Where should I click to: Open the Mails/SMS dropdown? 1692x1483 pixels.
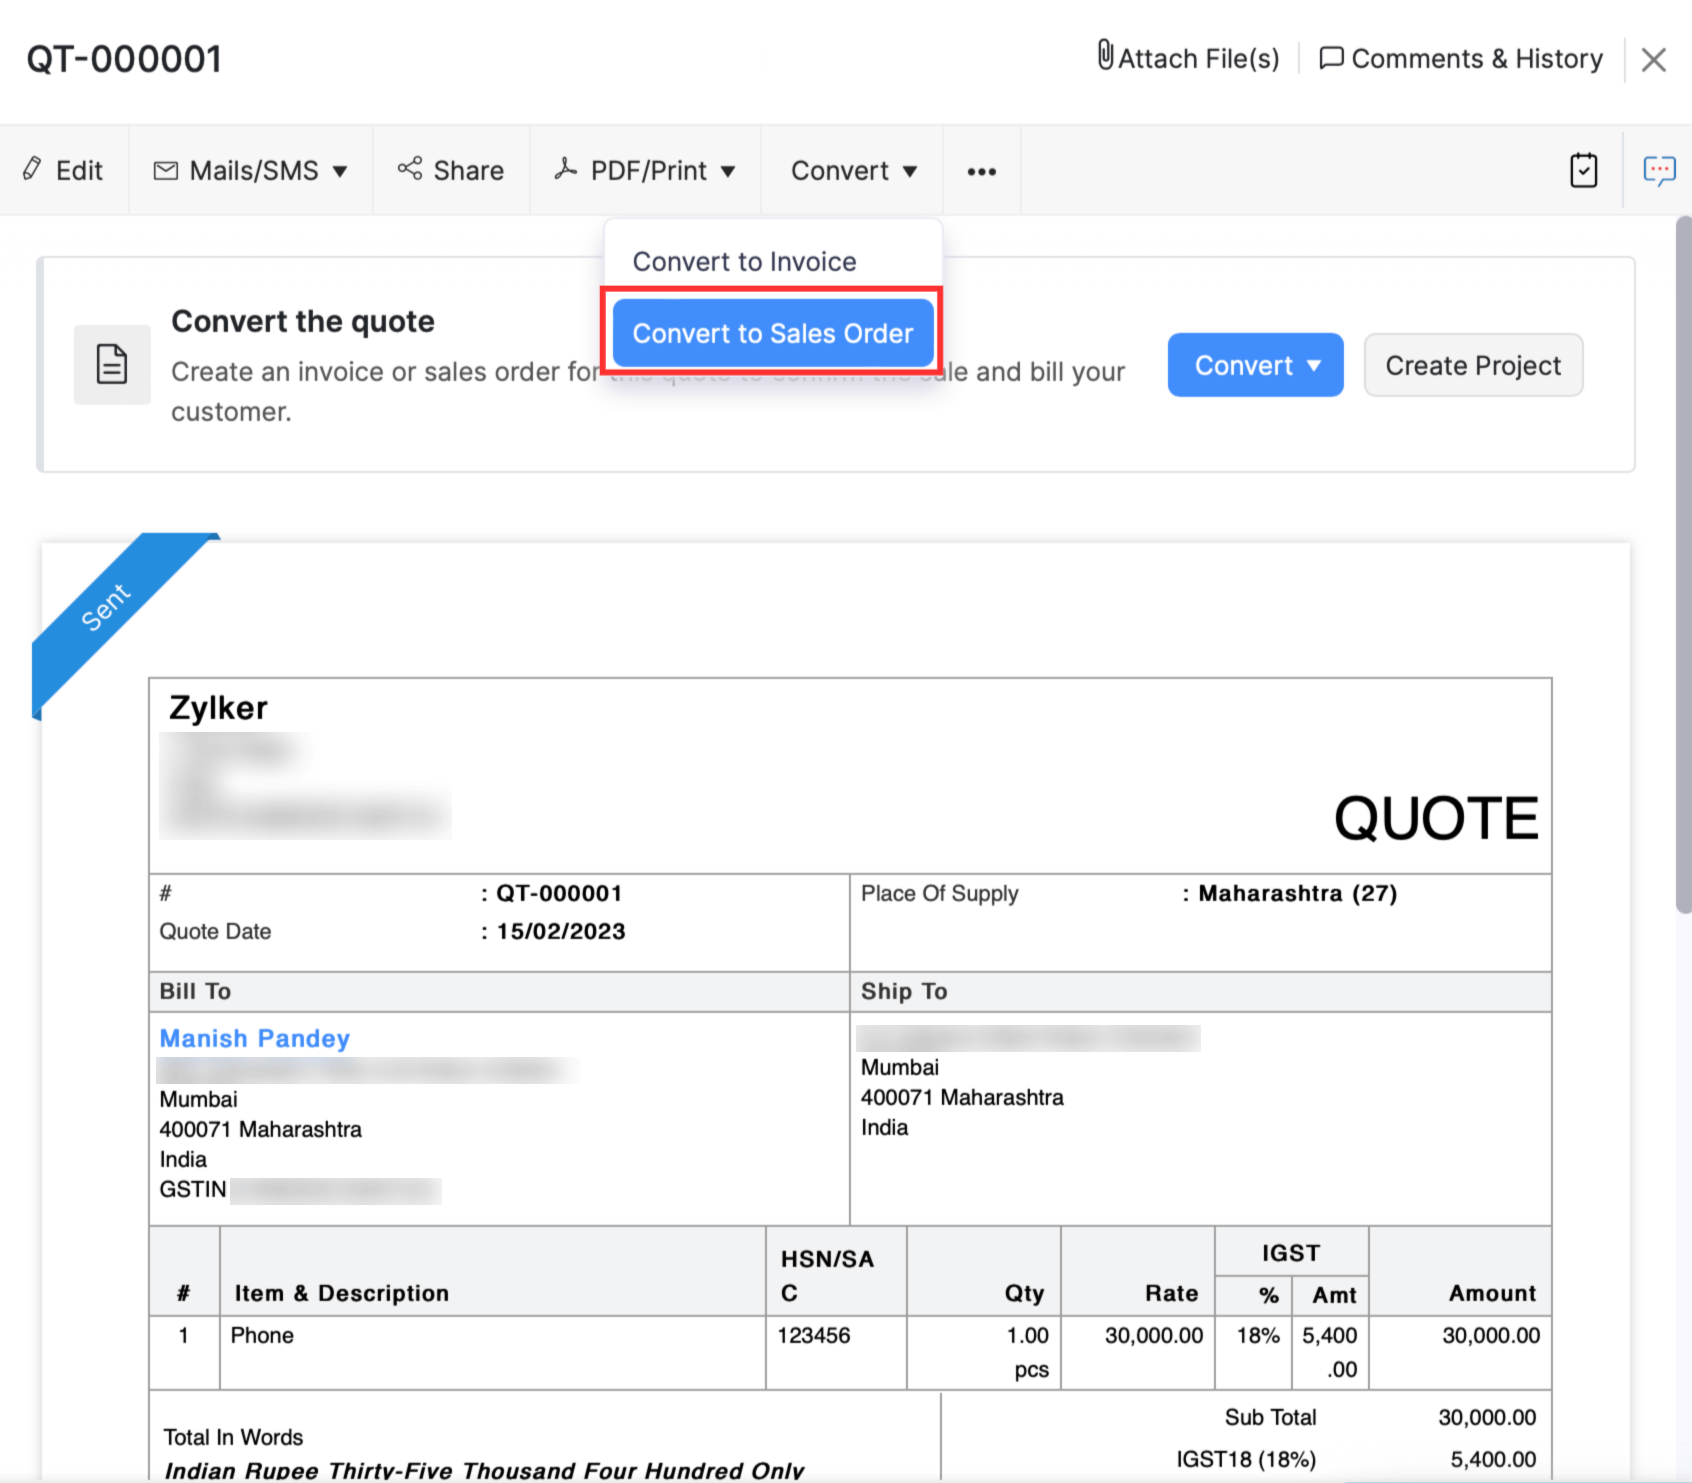250,170
